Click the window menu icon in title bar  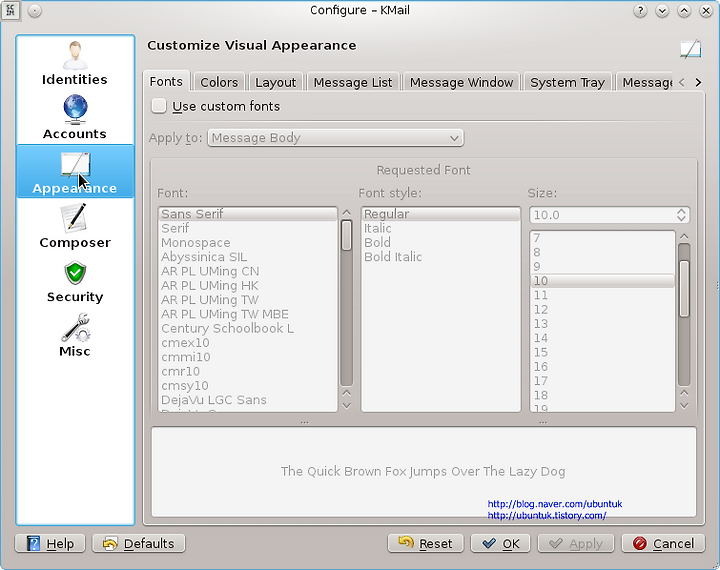(10, 10)
